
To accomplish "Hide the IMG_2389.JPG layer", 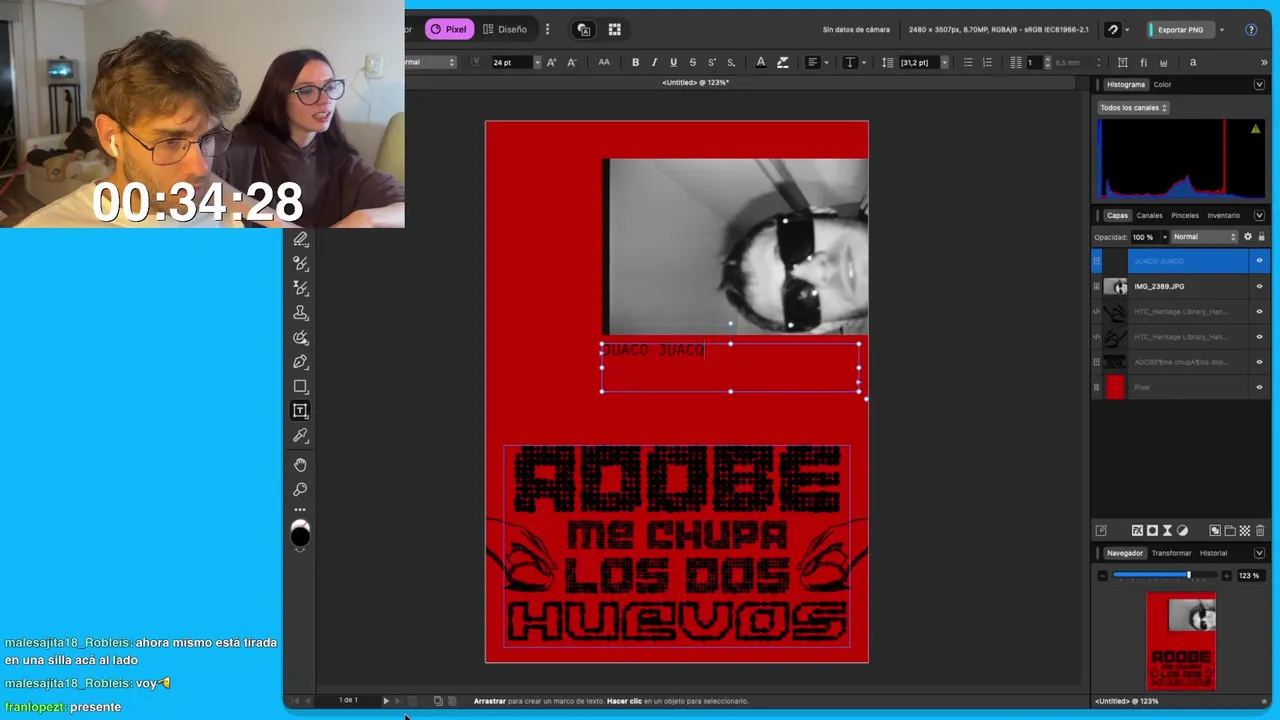I will tap(1259, 286).
